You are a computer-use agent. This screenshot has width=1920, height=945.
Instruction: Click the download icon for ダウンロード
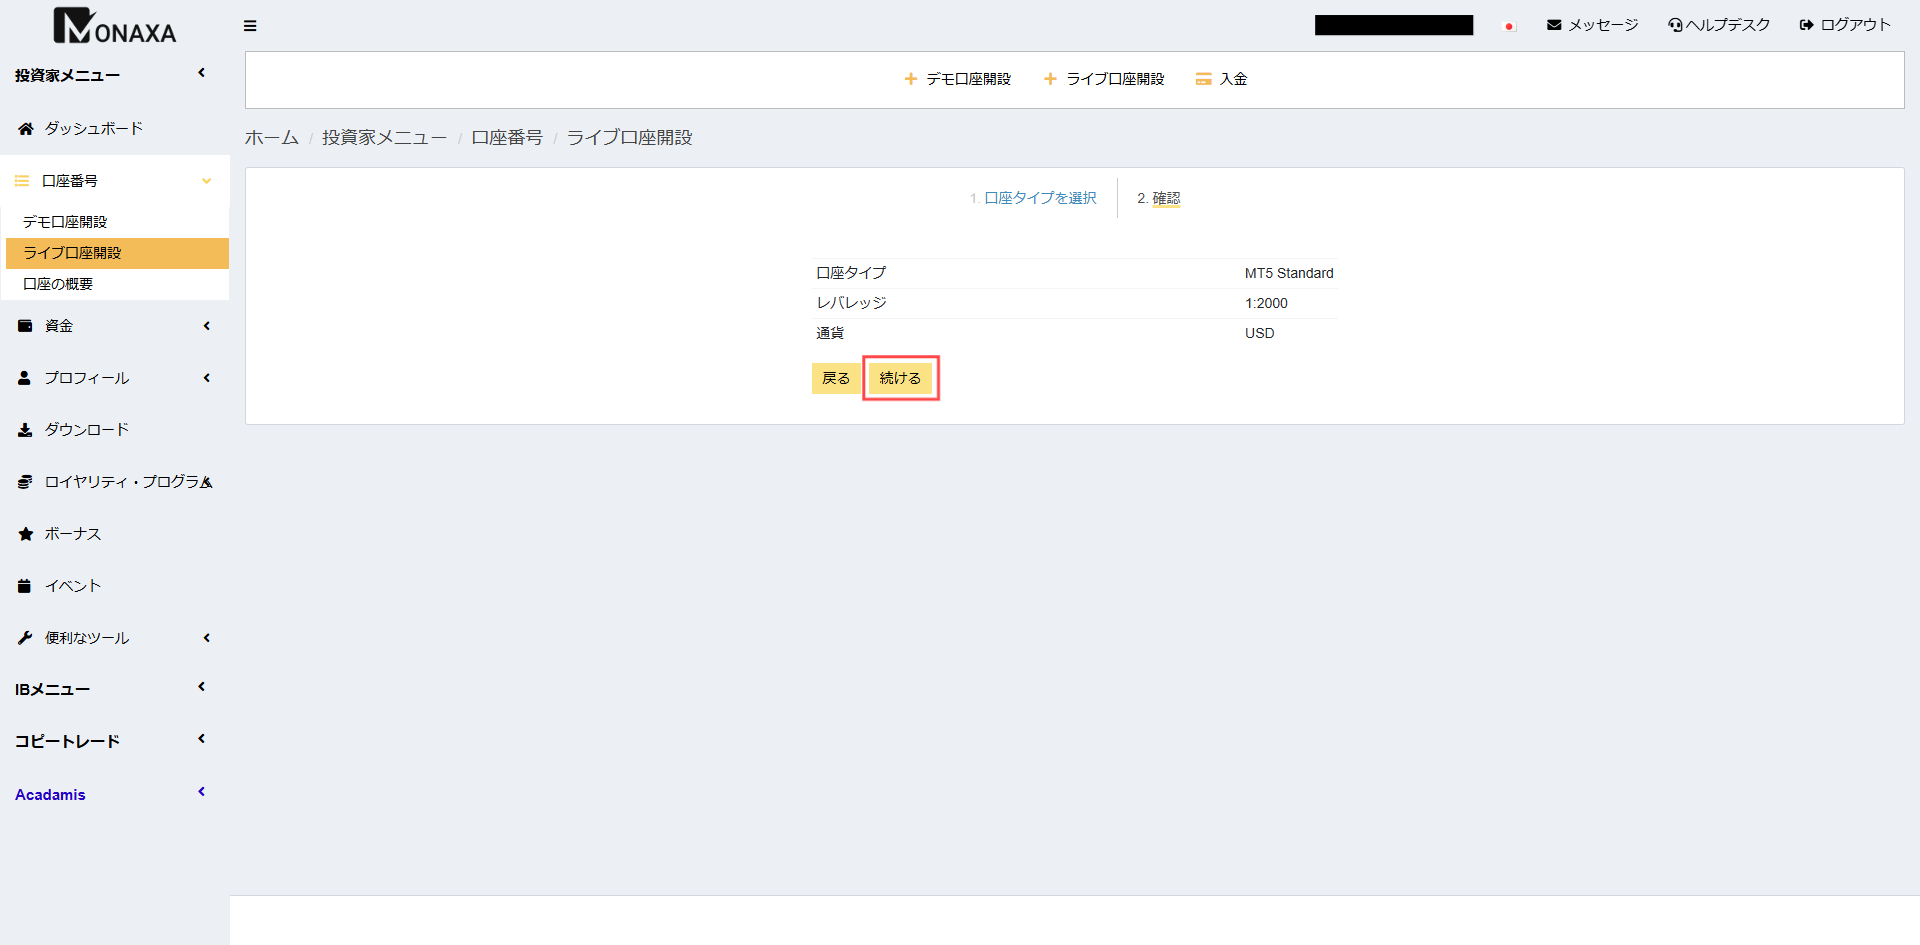coord(26,430)
